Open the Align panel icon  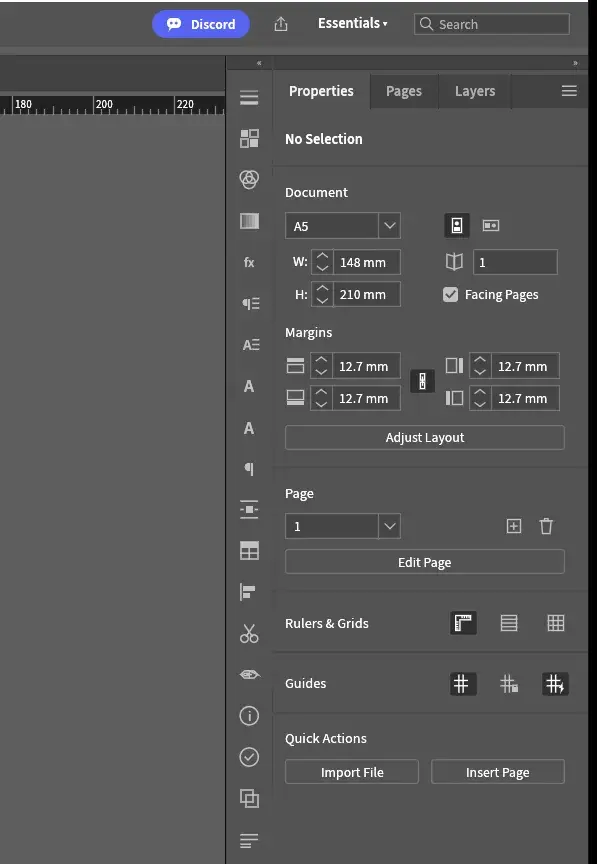click(x=248, y=592)
